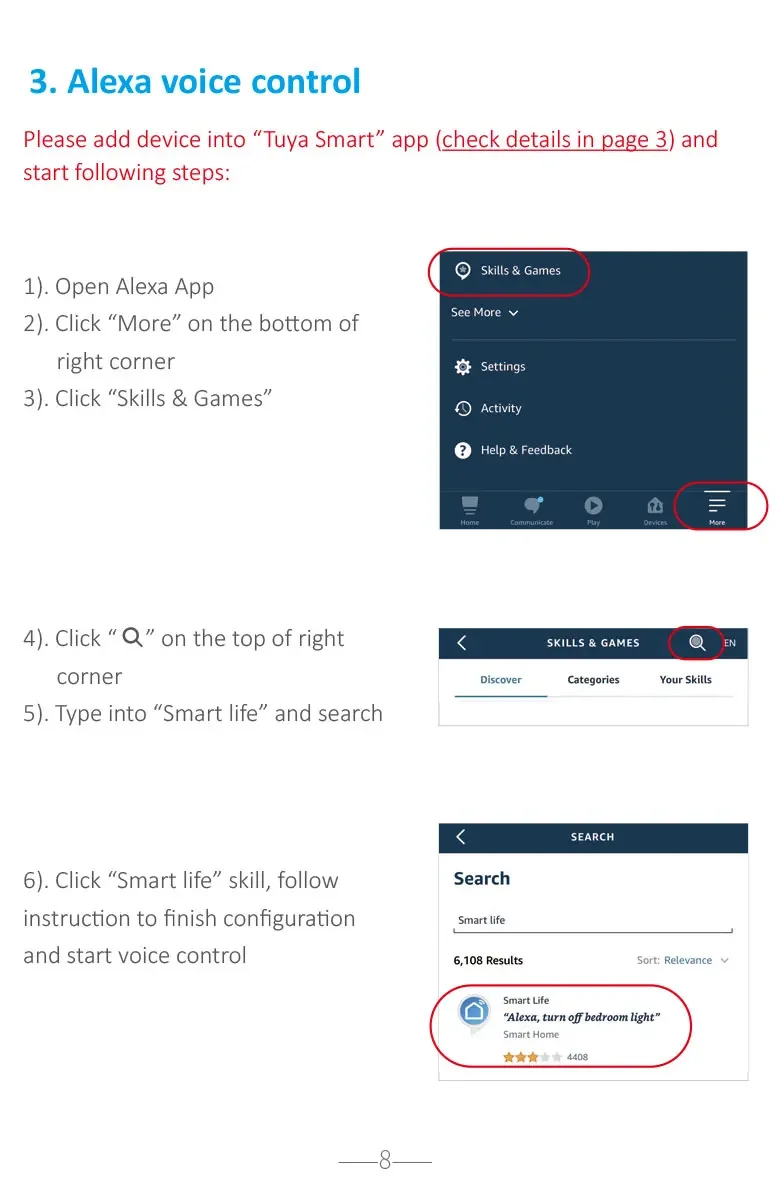Tap the Devices house icon
Image resolution: width=782 pixels, height=1181 pixels.
point(655,509)
